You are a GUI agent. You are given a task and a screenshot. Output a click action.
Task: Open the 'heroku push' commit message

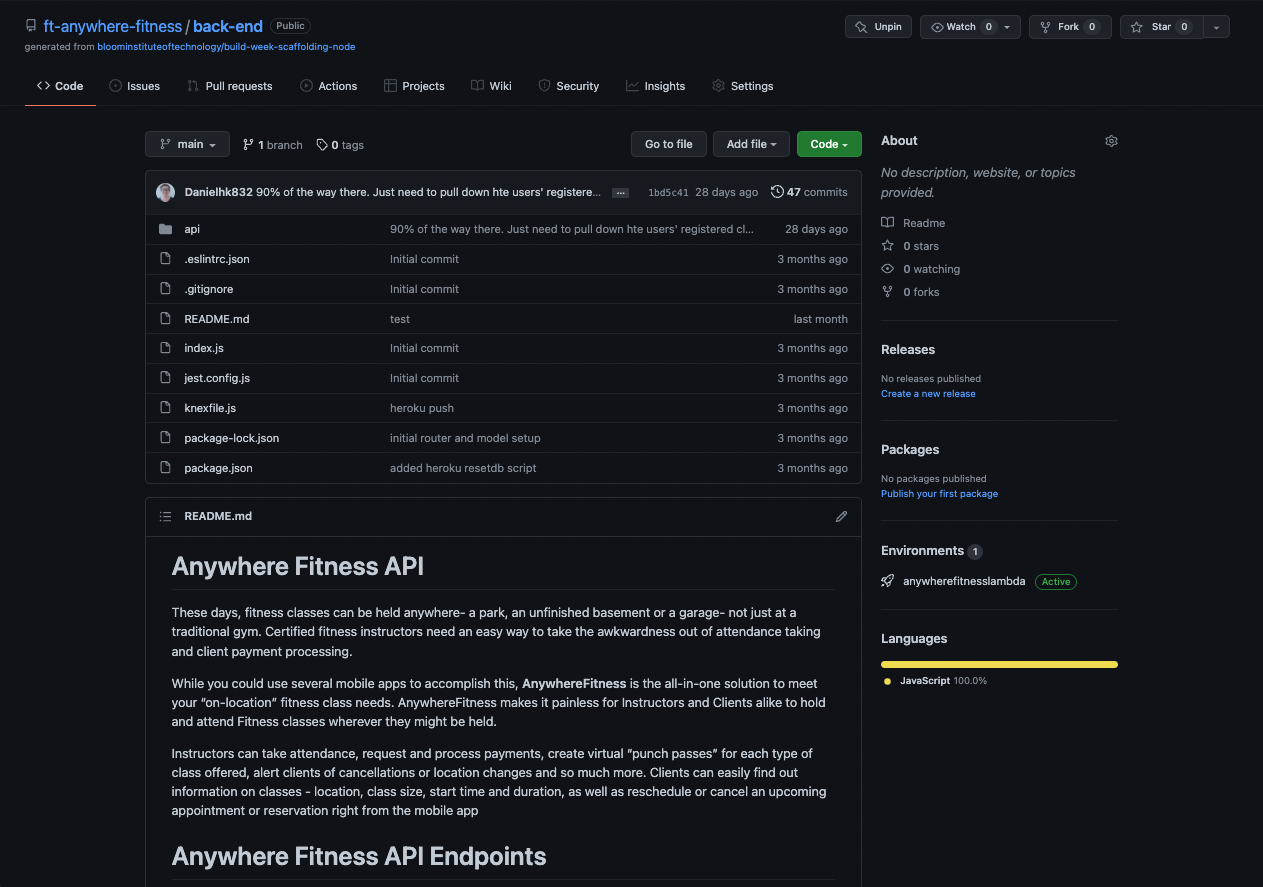[x=422, y=408]
